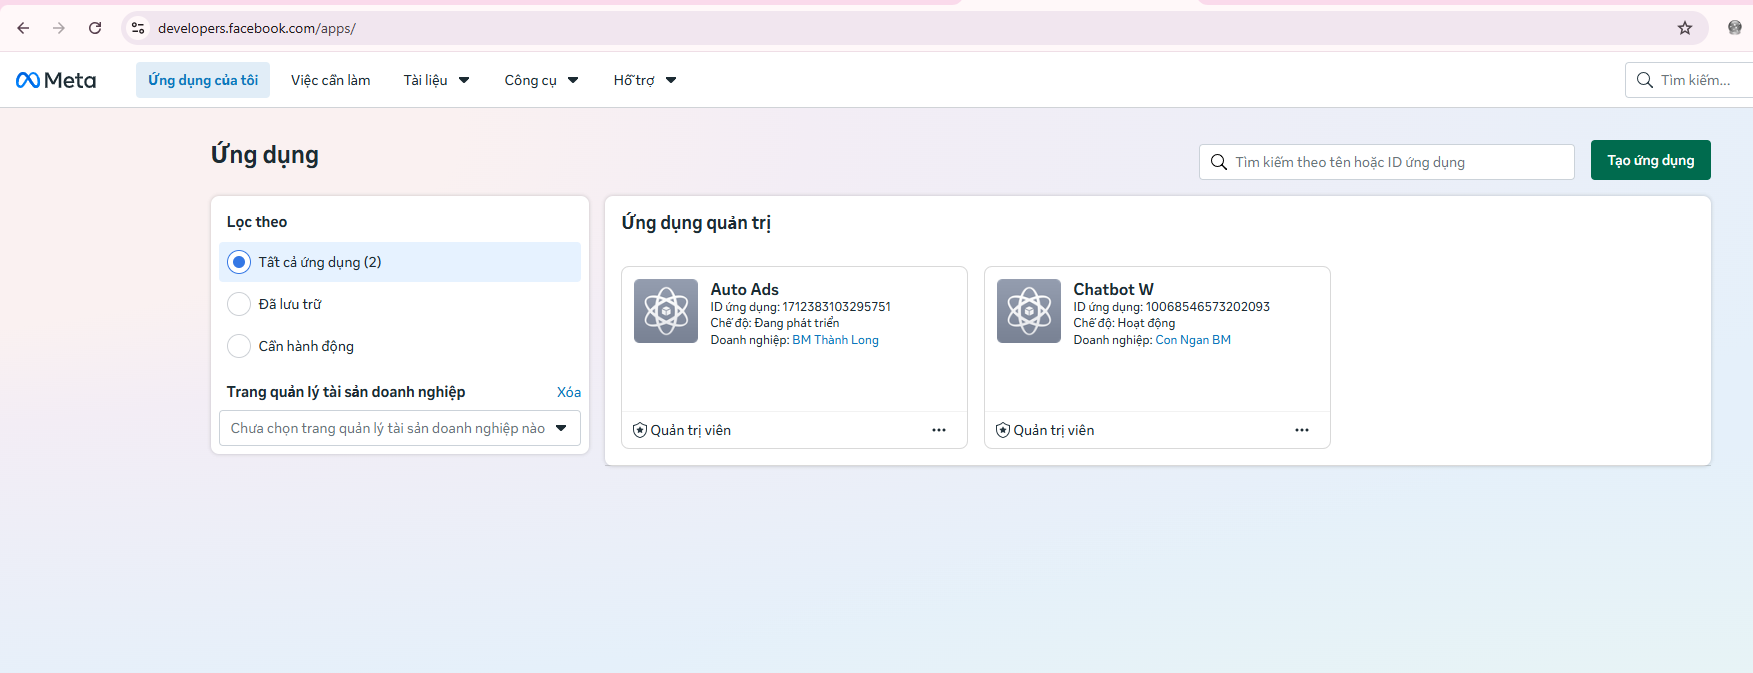The width and height of the screenshot is (1753, 673).
Task: Open the Auto Ads app icon
Action: (x=666, y=311)
